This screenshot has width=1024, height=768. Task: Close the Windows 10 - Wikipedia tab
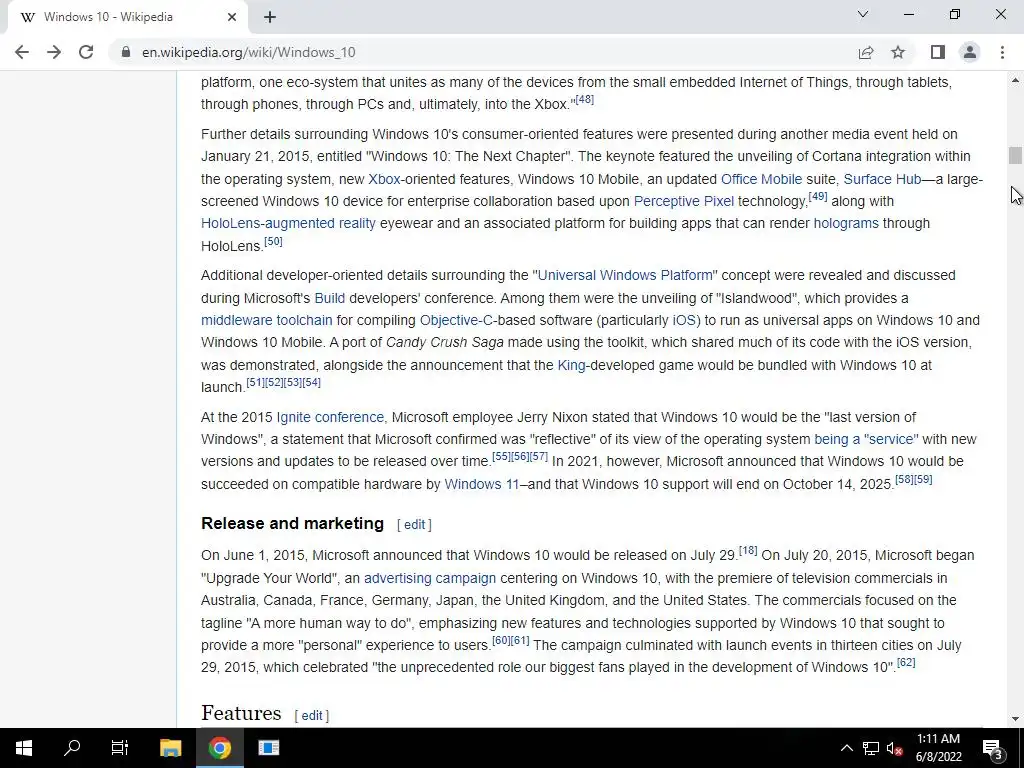232,17
